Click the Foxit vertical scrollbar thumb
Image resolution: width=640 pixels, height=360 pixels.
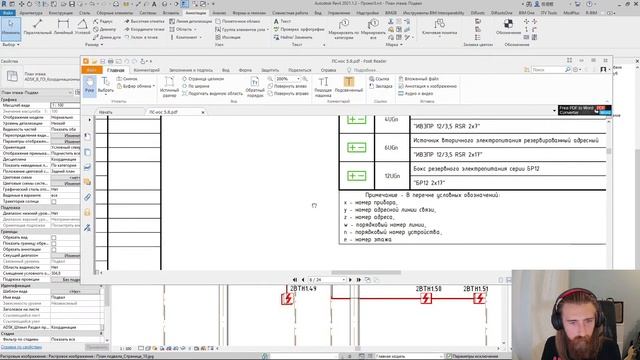pos(609,151)
